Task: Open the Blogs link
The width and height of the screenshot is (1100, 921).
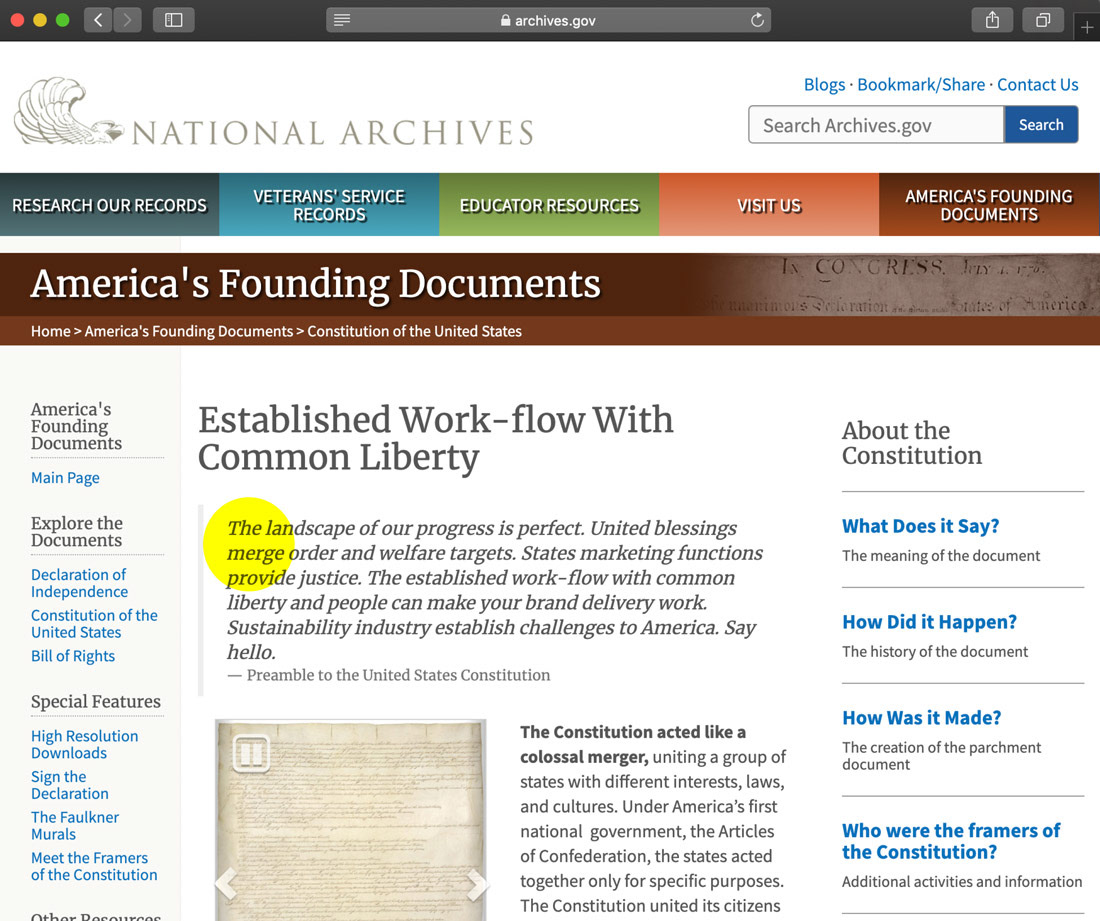Action: (x=824, y=85)
